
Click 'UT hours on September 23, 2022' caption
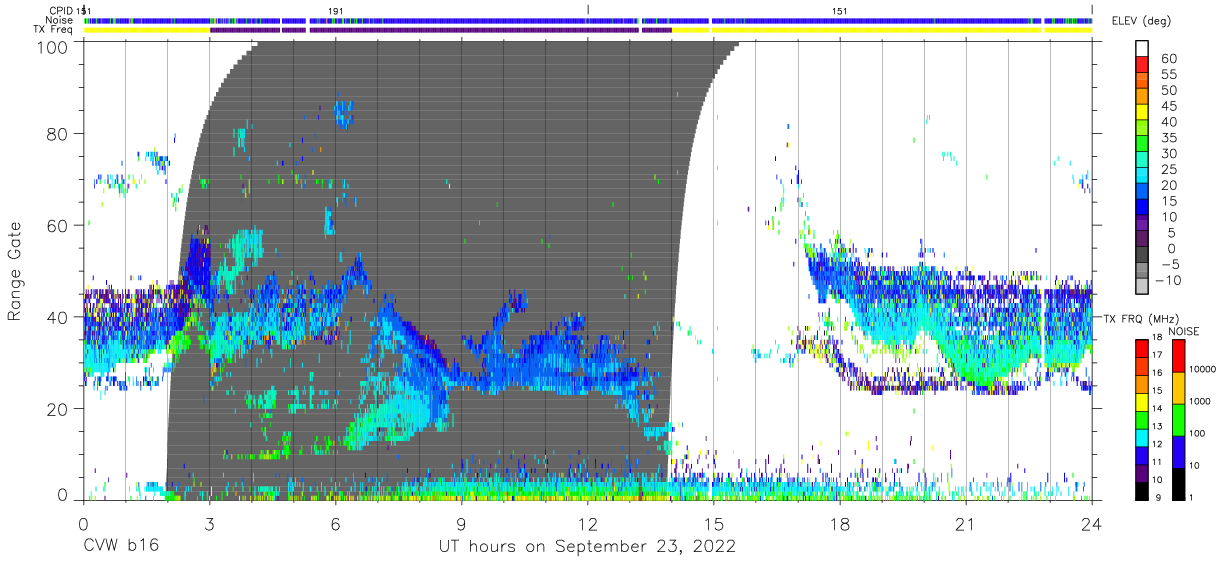tap(587, 546)
